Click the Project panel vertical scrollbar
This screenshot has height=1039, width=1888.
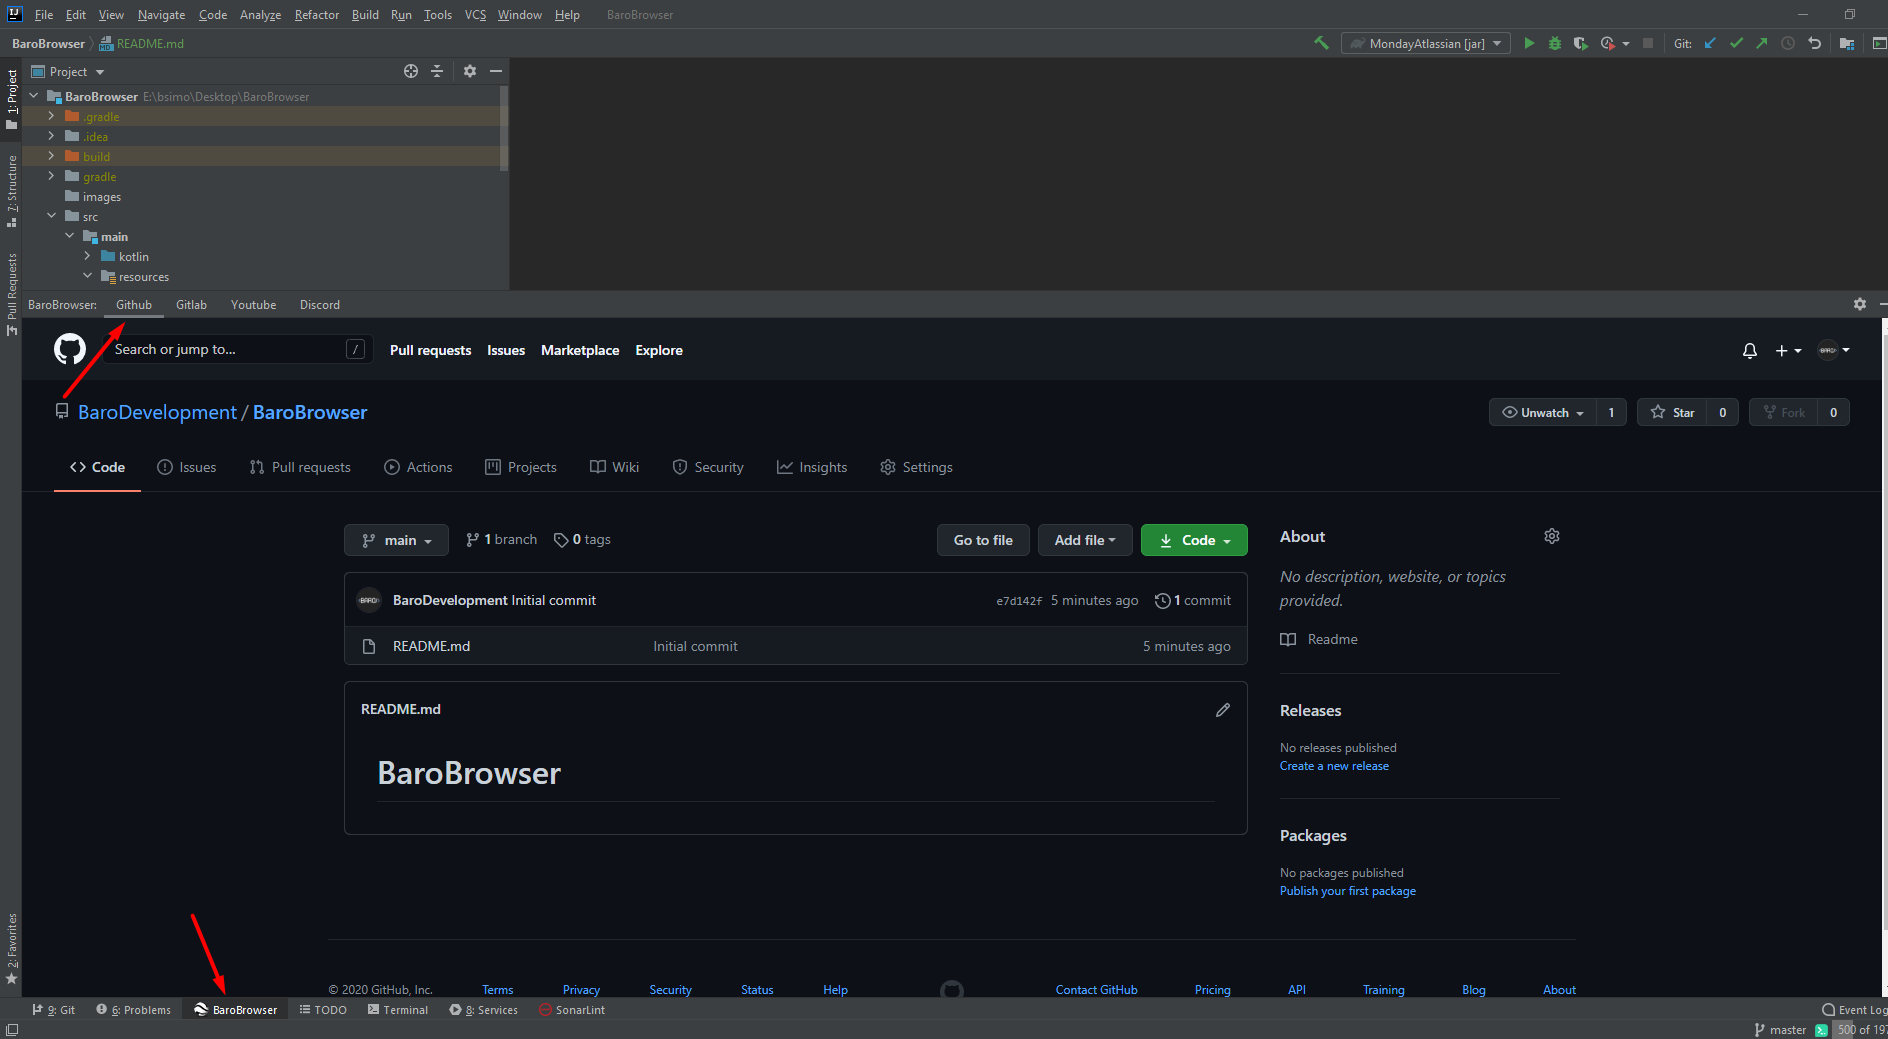click(504, 128)
